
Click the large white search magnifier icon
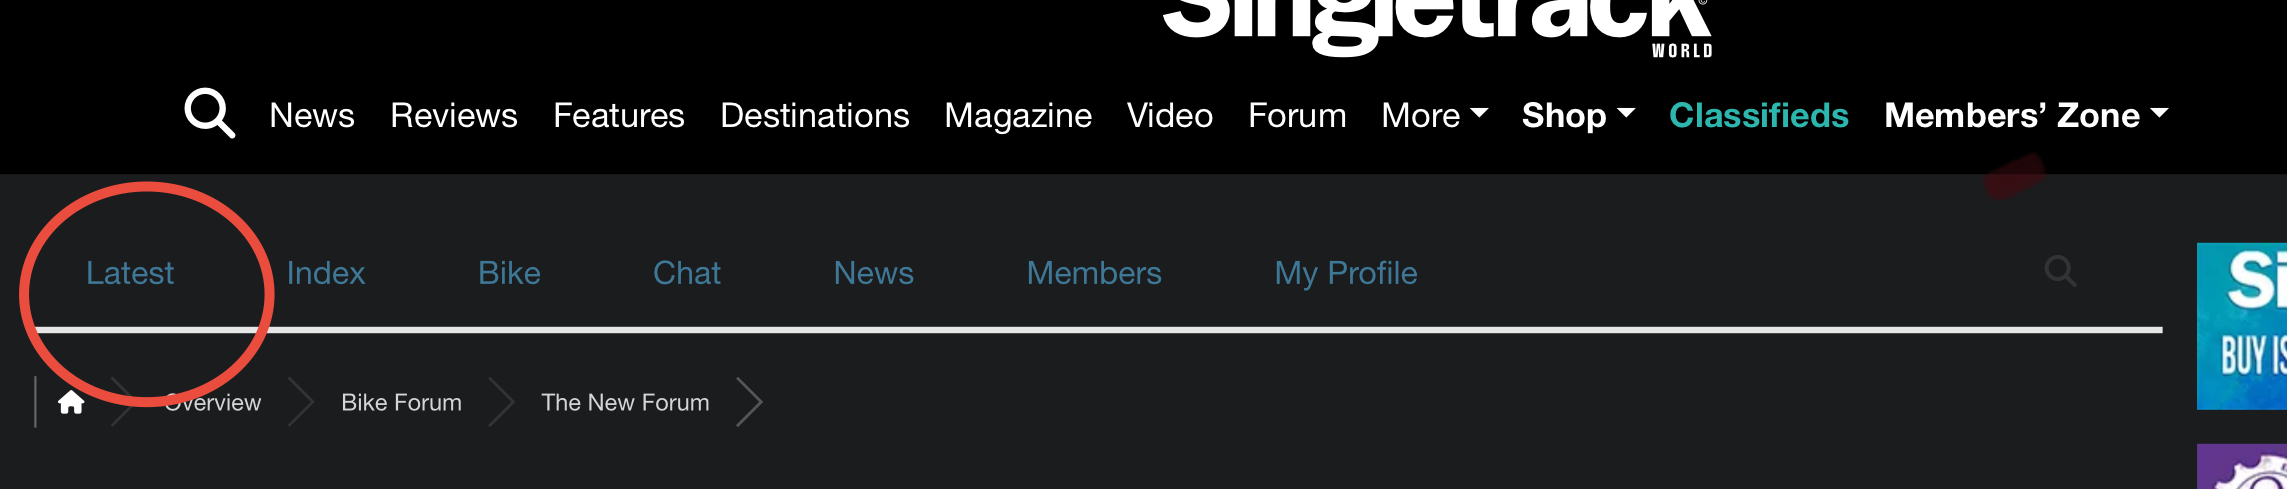click(210, 113)
